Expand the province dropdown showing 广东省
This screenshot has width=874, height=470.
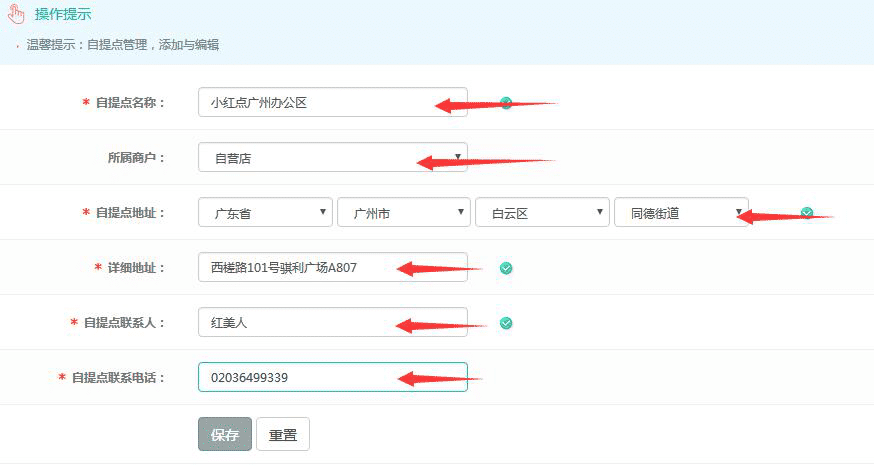(265, 212)
